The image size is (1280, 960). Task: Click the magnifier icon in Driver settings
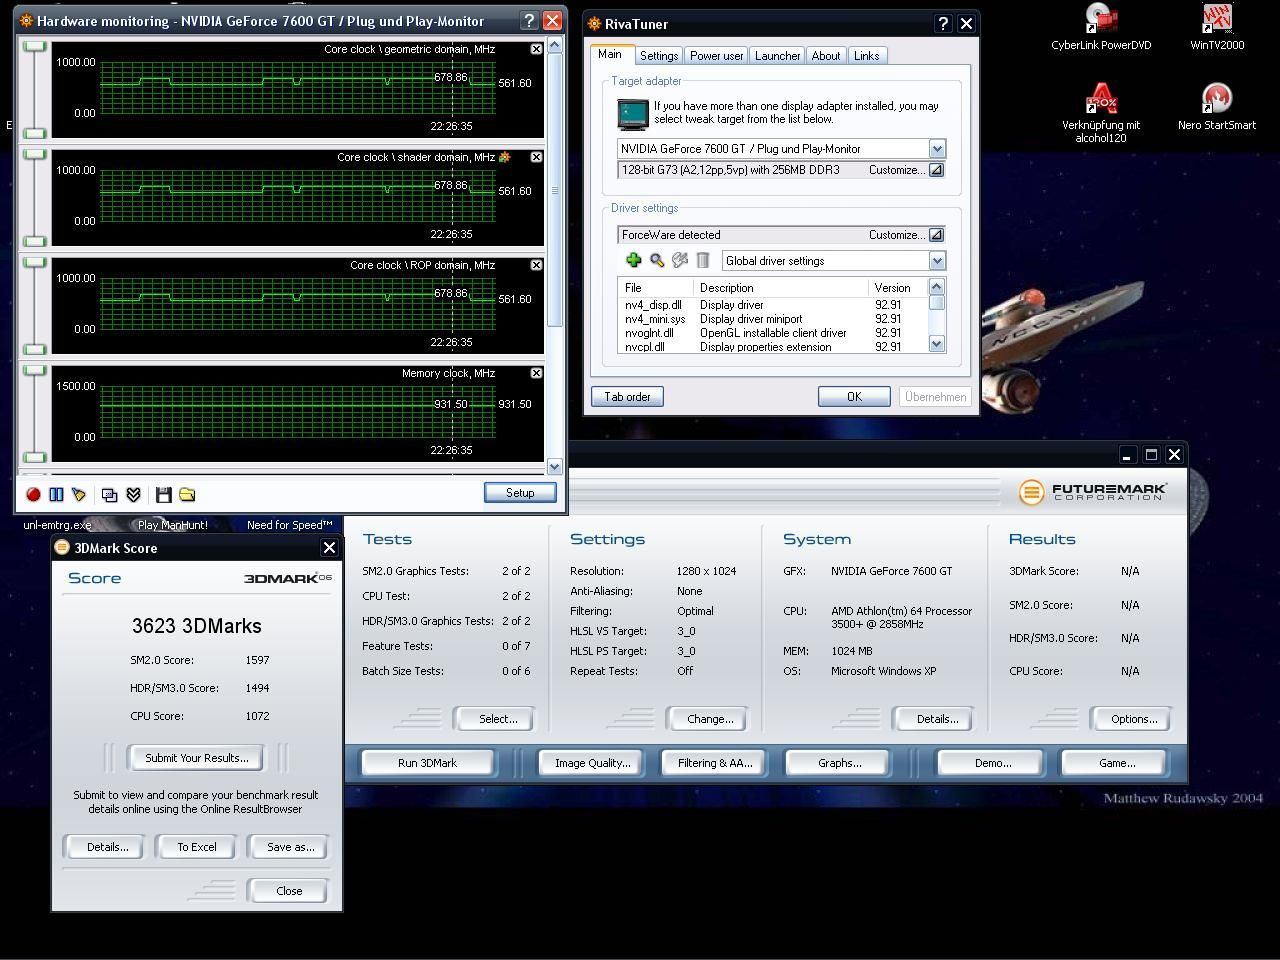(657, 260)
